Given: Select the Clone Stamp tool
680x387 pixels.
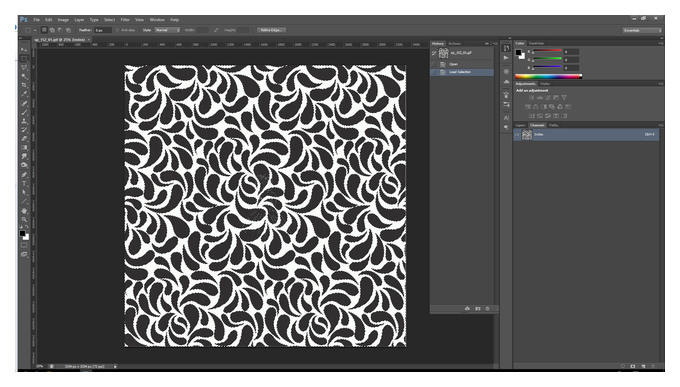Looking at the screenshot, I should (24, 121).
